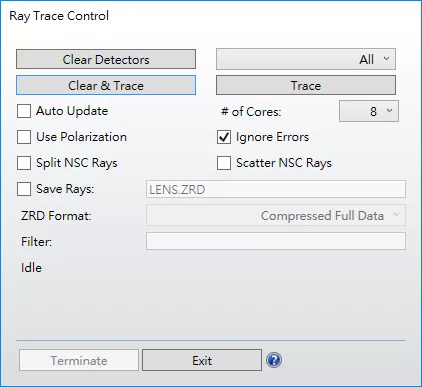This screenshot has height=387, width=422.
Task: Click the Terminate button
Action: point(79,360)
